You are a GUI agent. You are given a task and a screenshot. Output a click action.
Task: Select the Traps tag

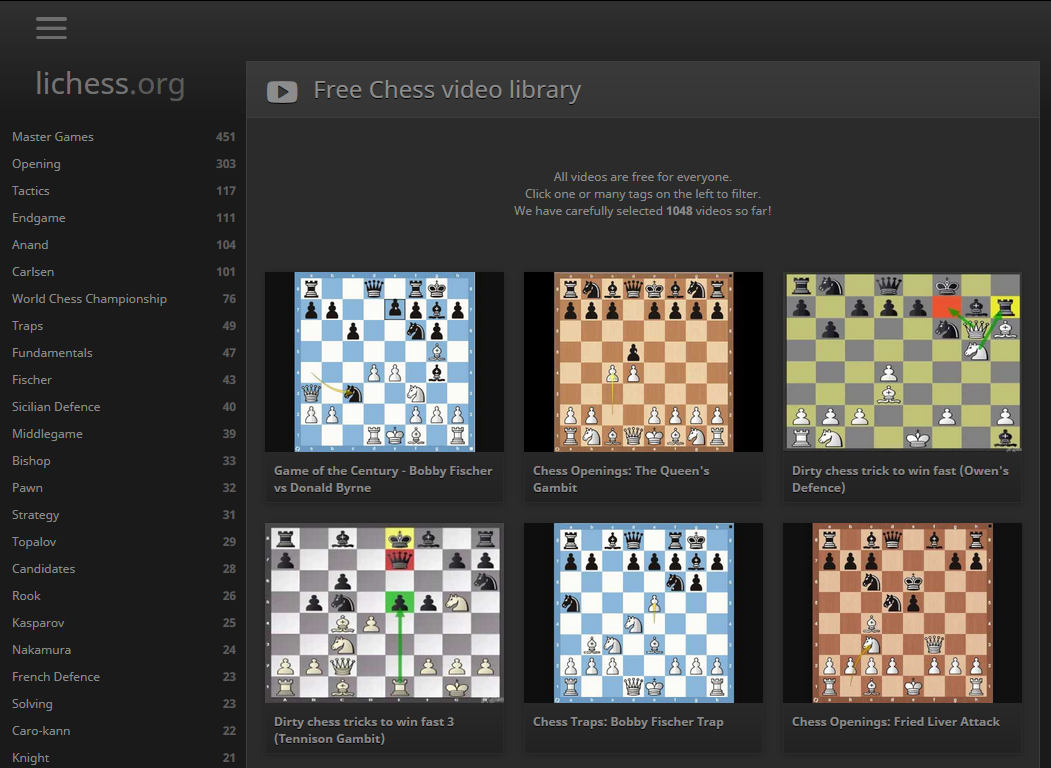(x=123, y=326)
